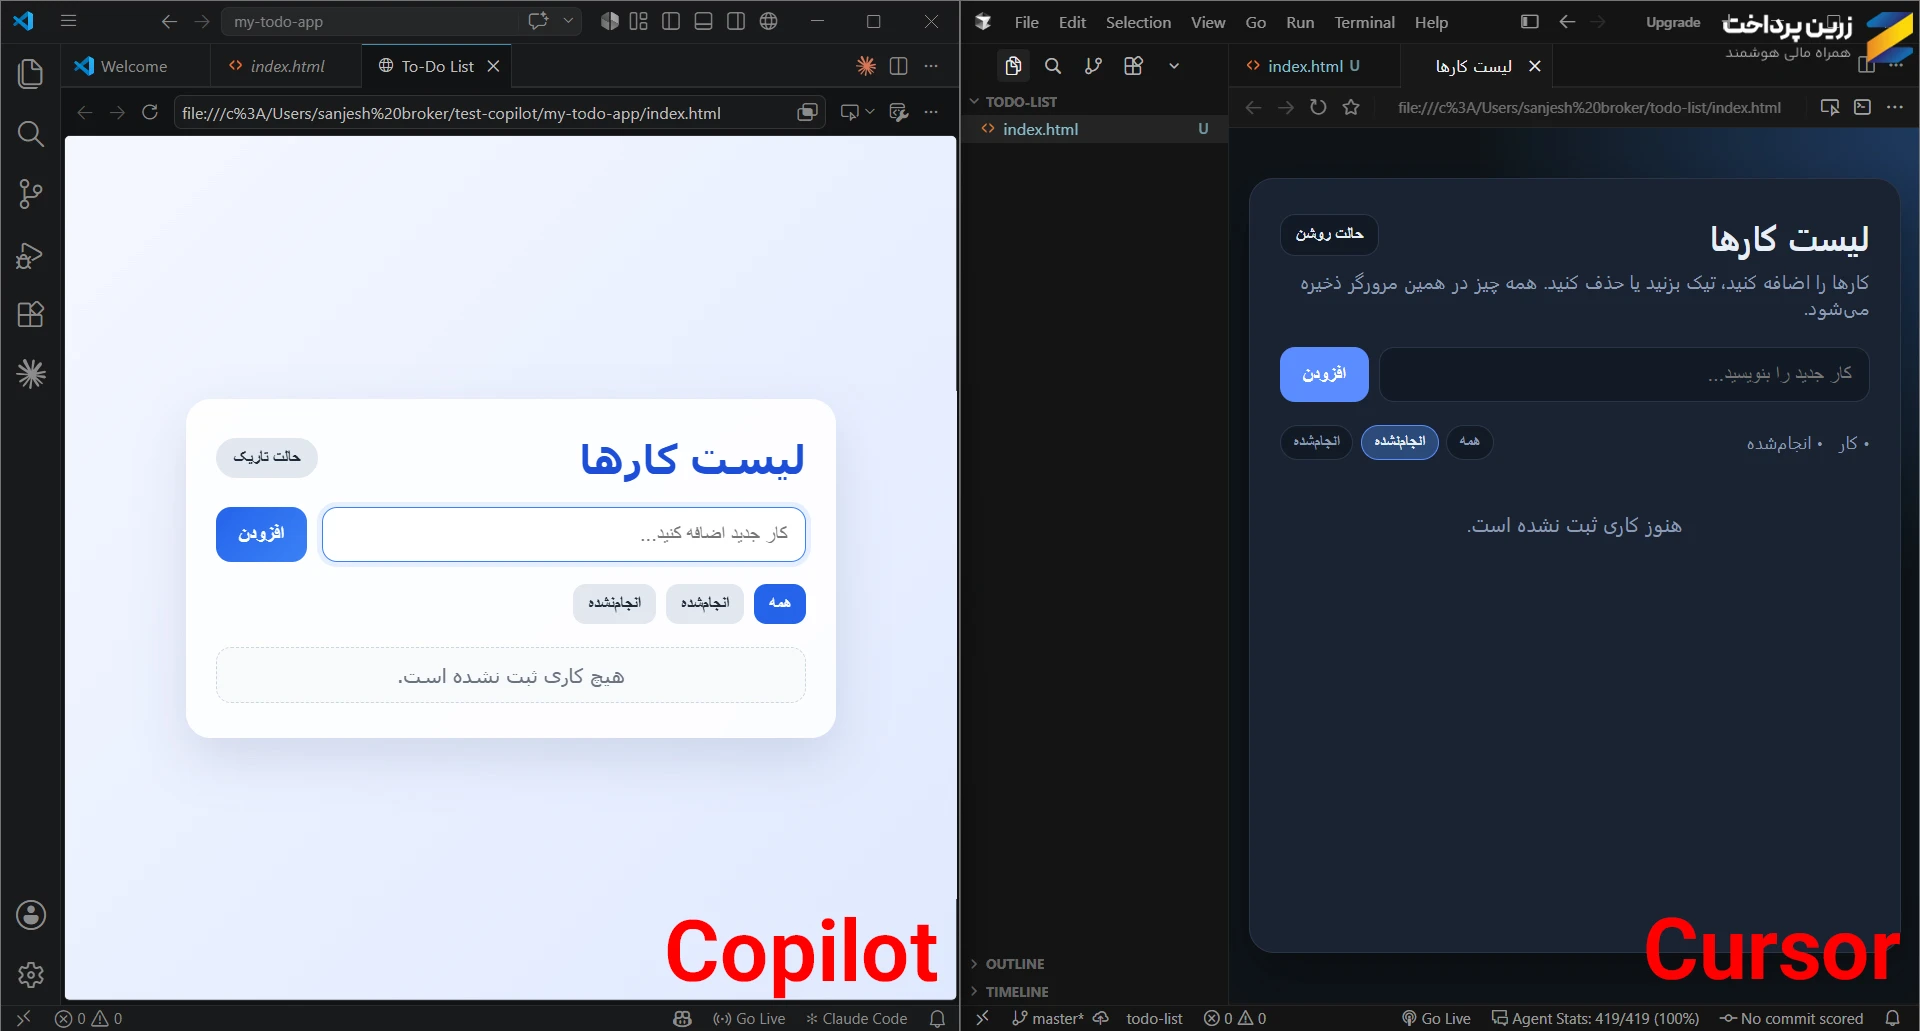Close the To-Do List tab
This screenshot has width=1920, height=1031.
(493, 66)
